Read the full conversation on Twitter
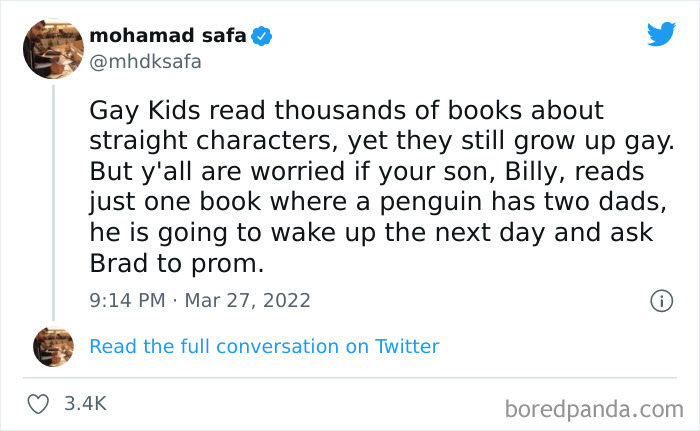Viewport: 700px width, 431px height. [264, 346]
